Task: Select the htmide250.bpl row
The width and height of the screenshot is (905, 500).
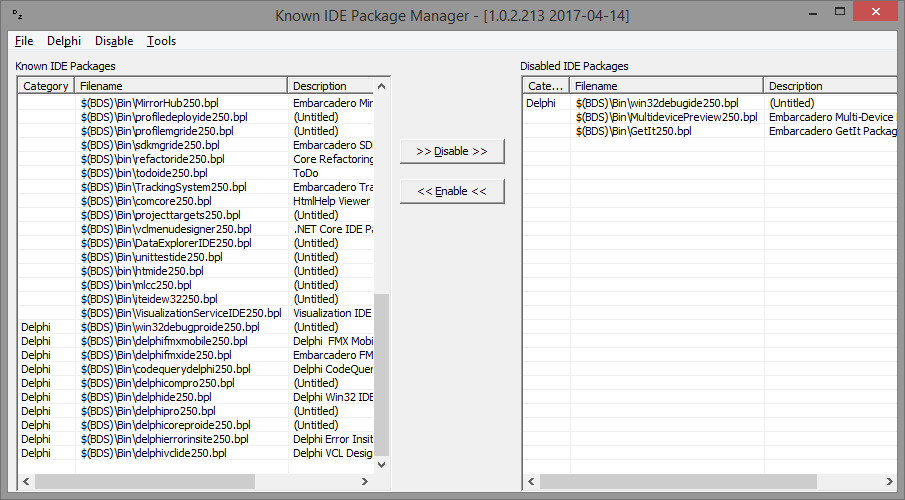Action: [196, 271]
